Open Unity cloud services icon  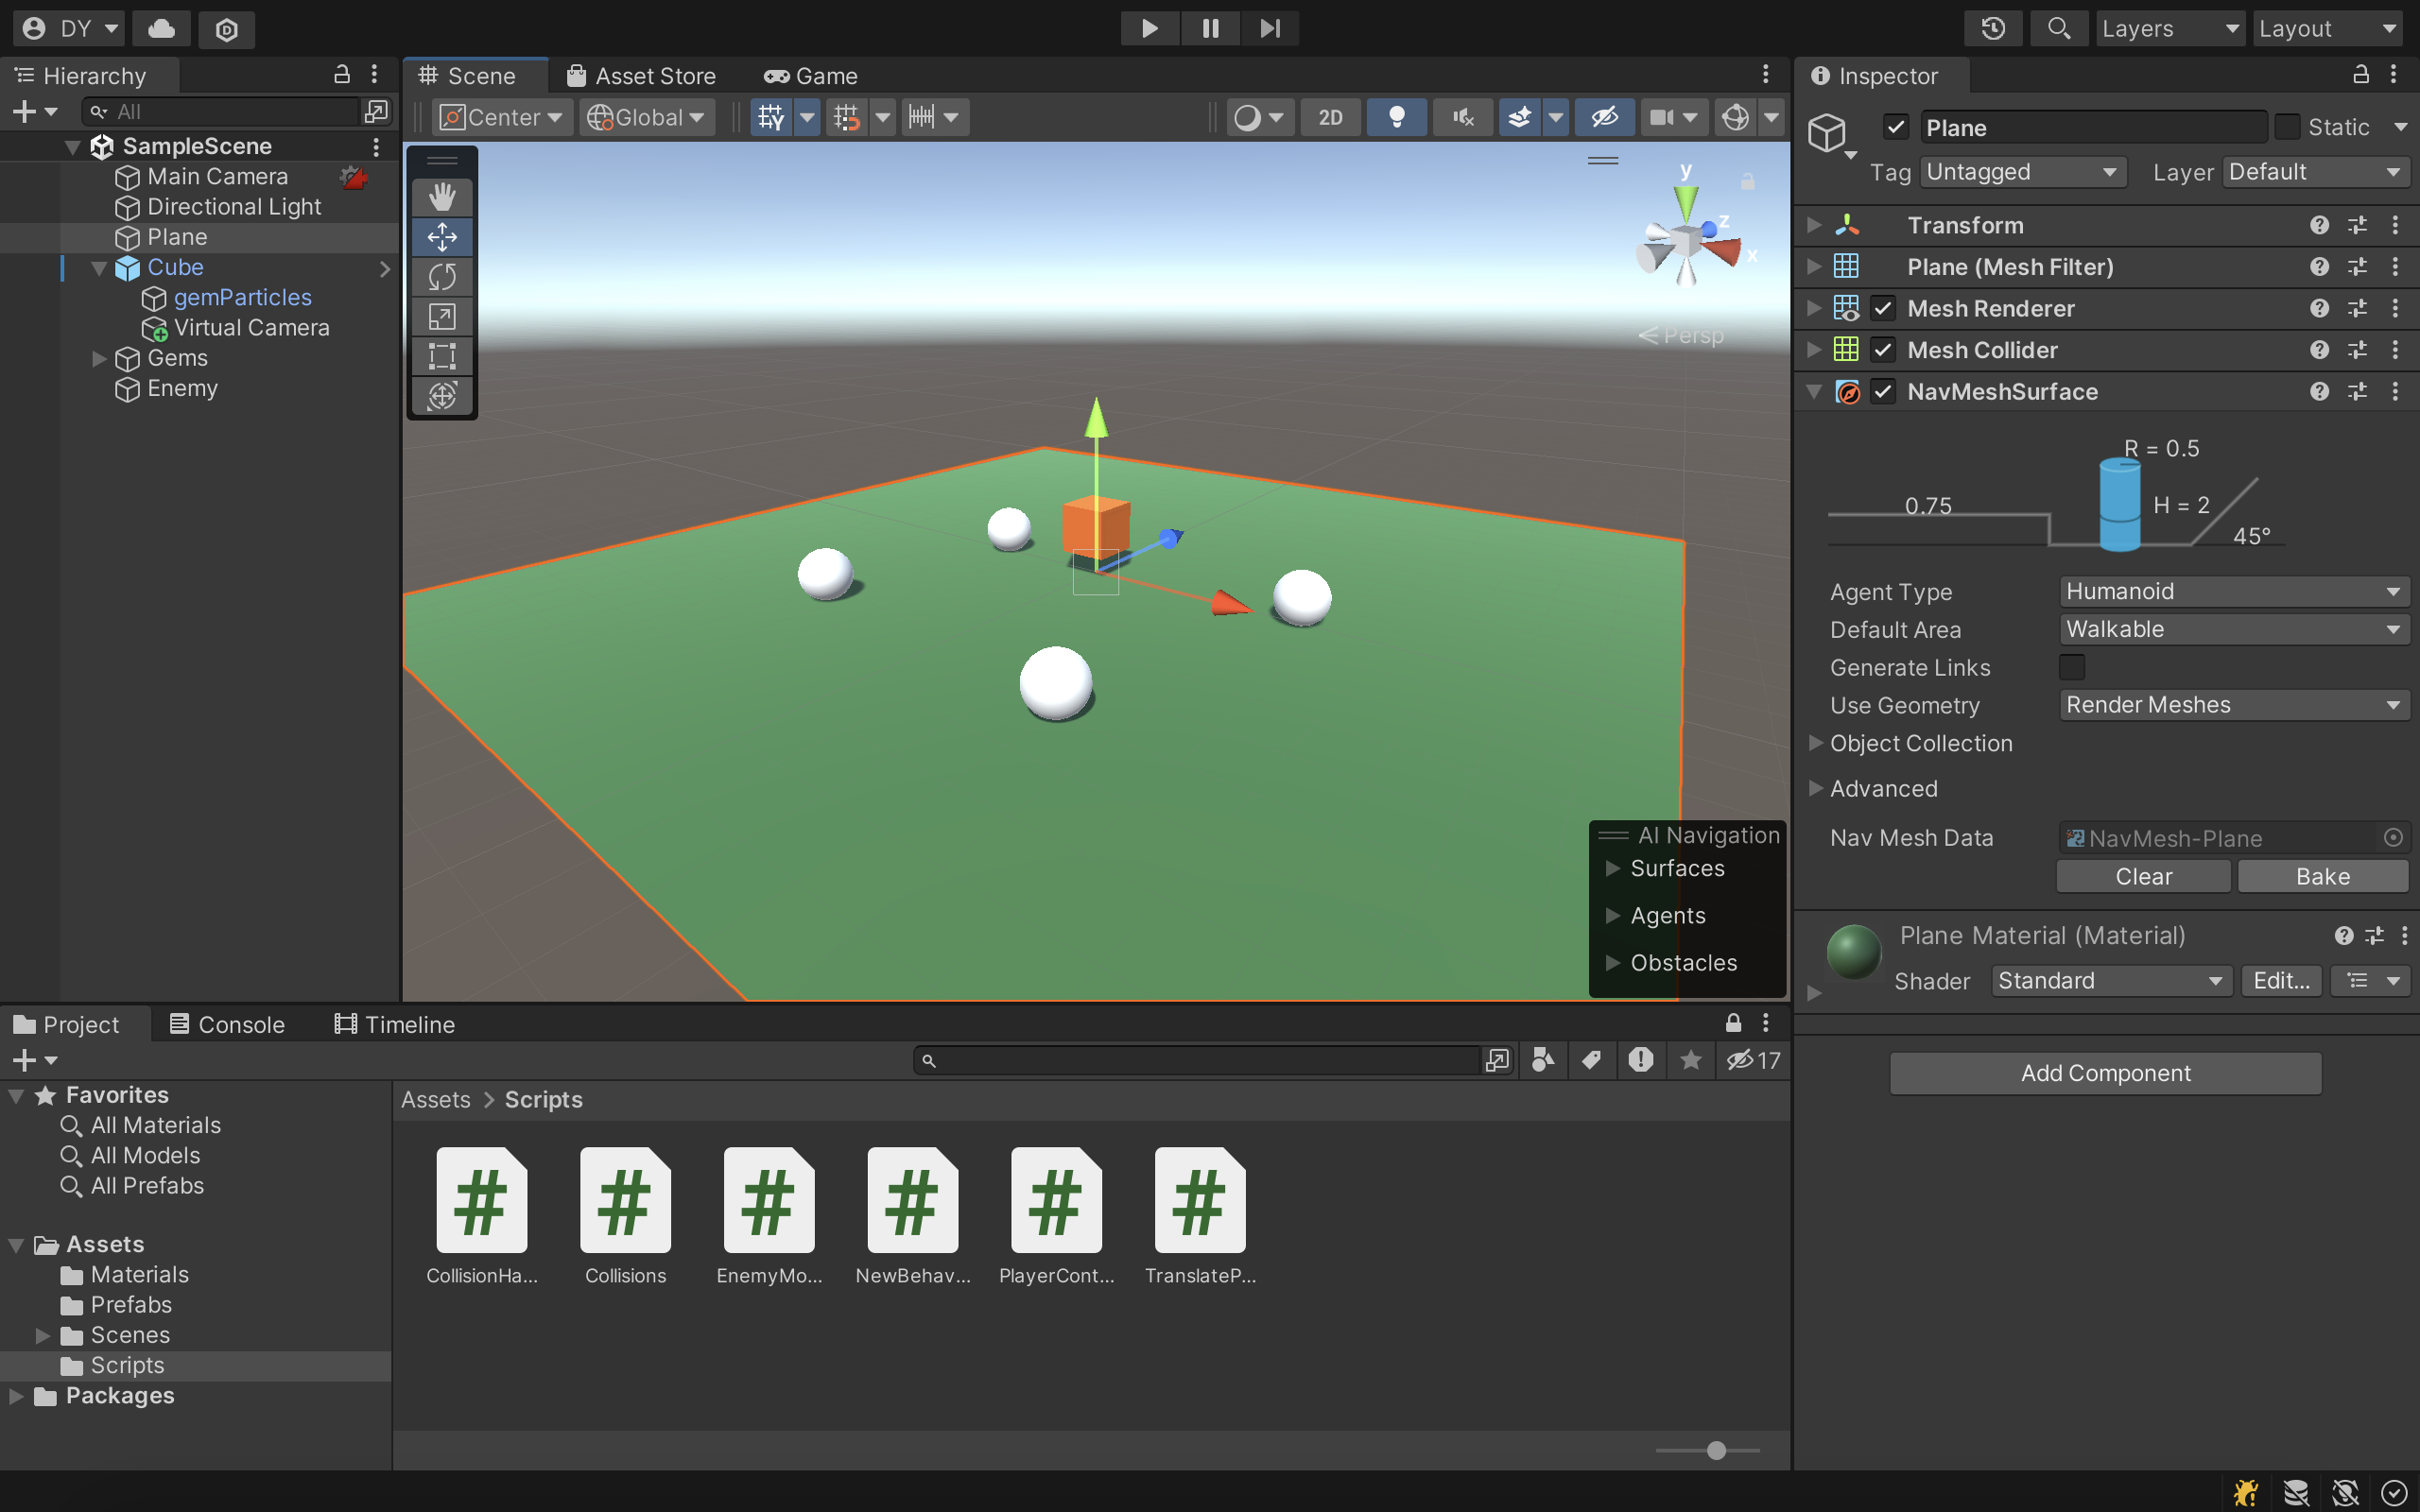162,28
